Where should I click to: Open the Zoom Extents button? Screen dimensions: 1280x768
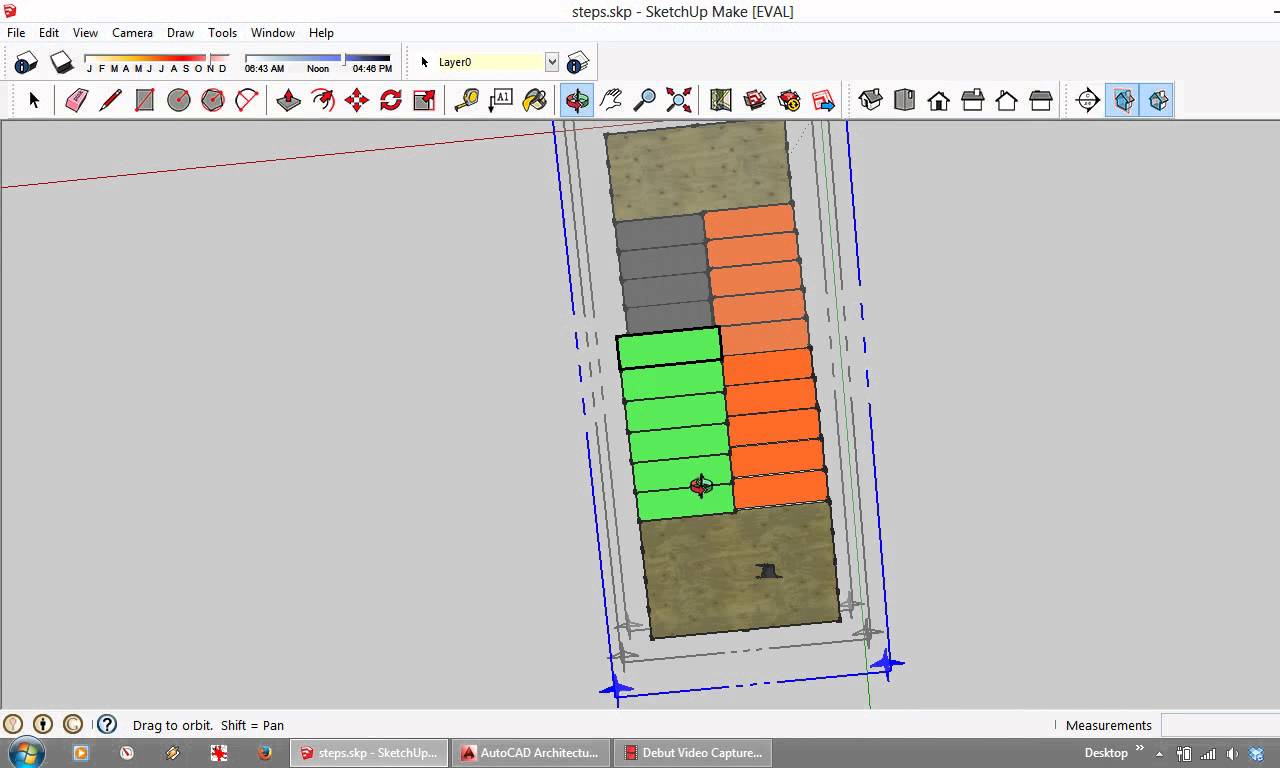(x=679, y=100)
